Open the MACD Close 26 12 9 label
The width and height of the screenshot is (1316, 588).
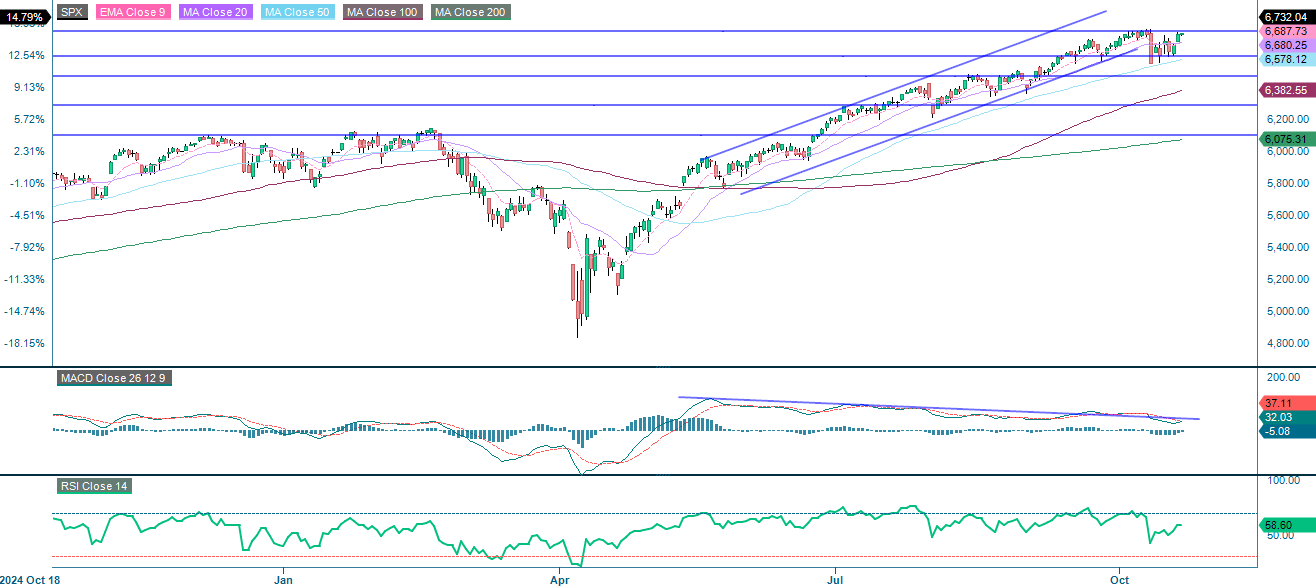click(112, 378)
